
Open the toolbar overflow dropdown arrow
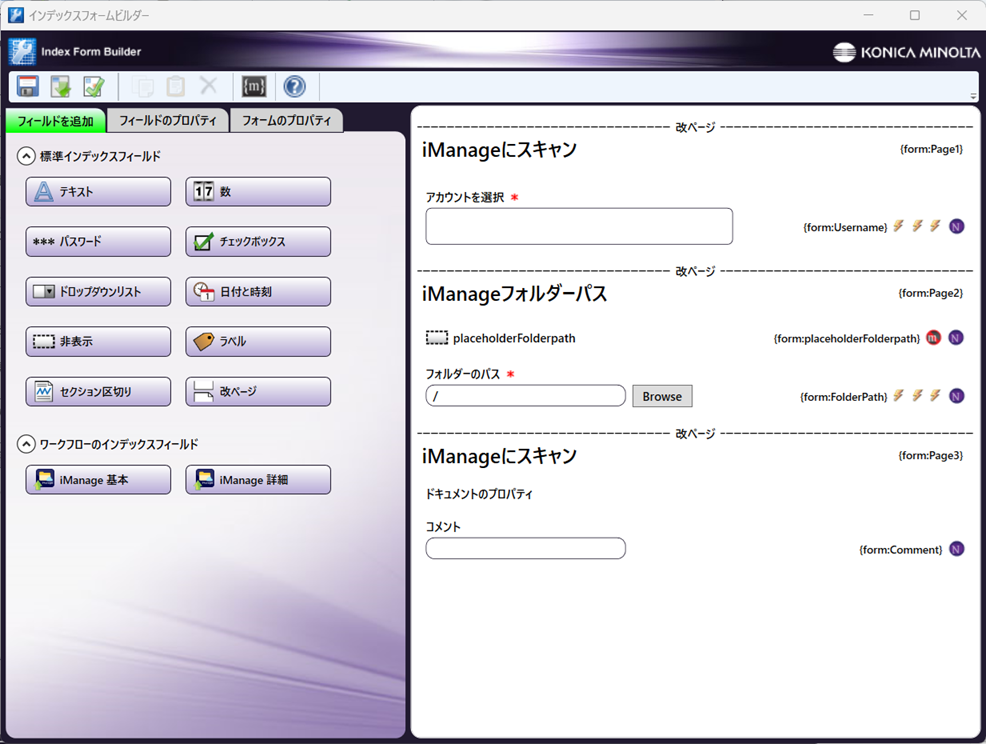pyautogui.click(x=974, y=95)
